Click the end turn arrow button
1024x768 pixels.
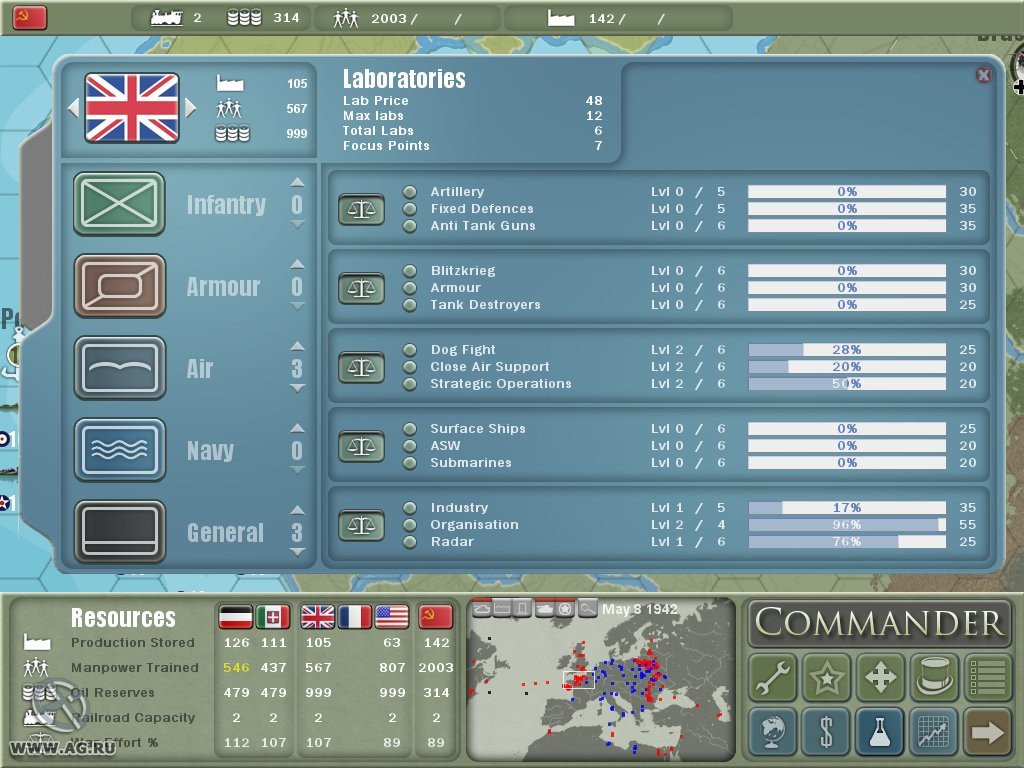[x=987, y=731]
